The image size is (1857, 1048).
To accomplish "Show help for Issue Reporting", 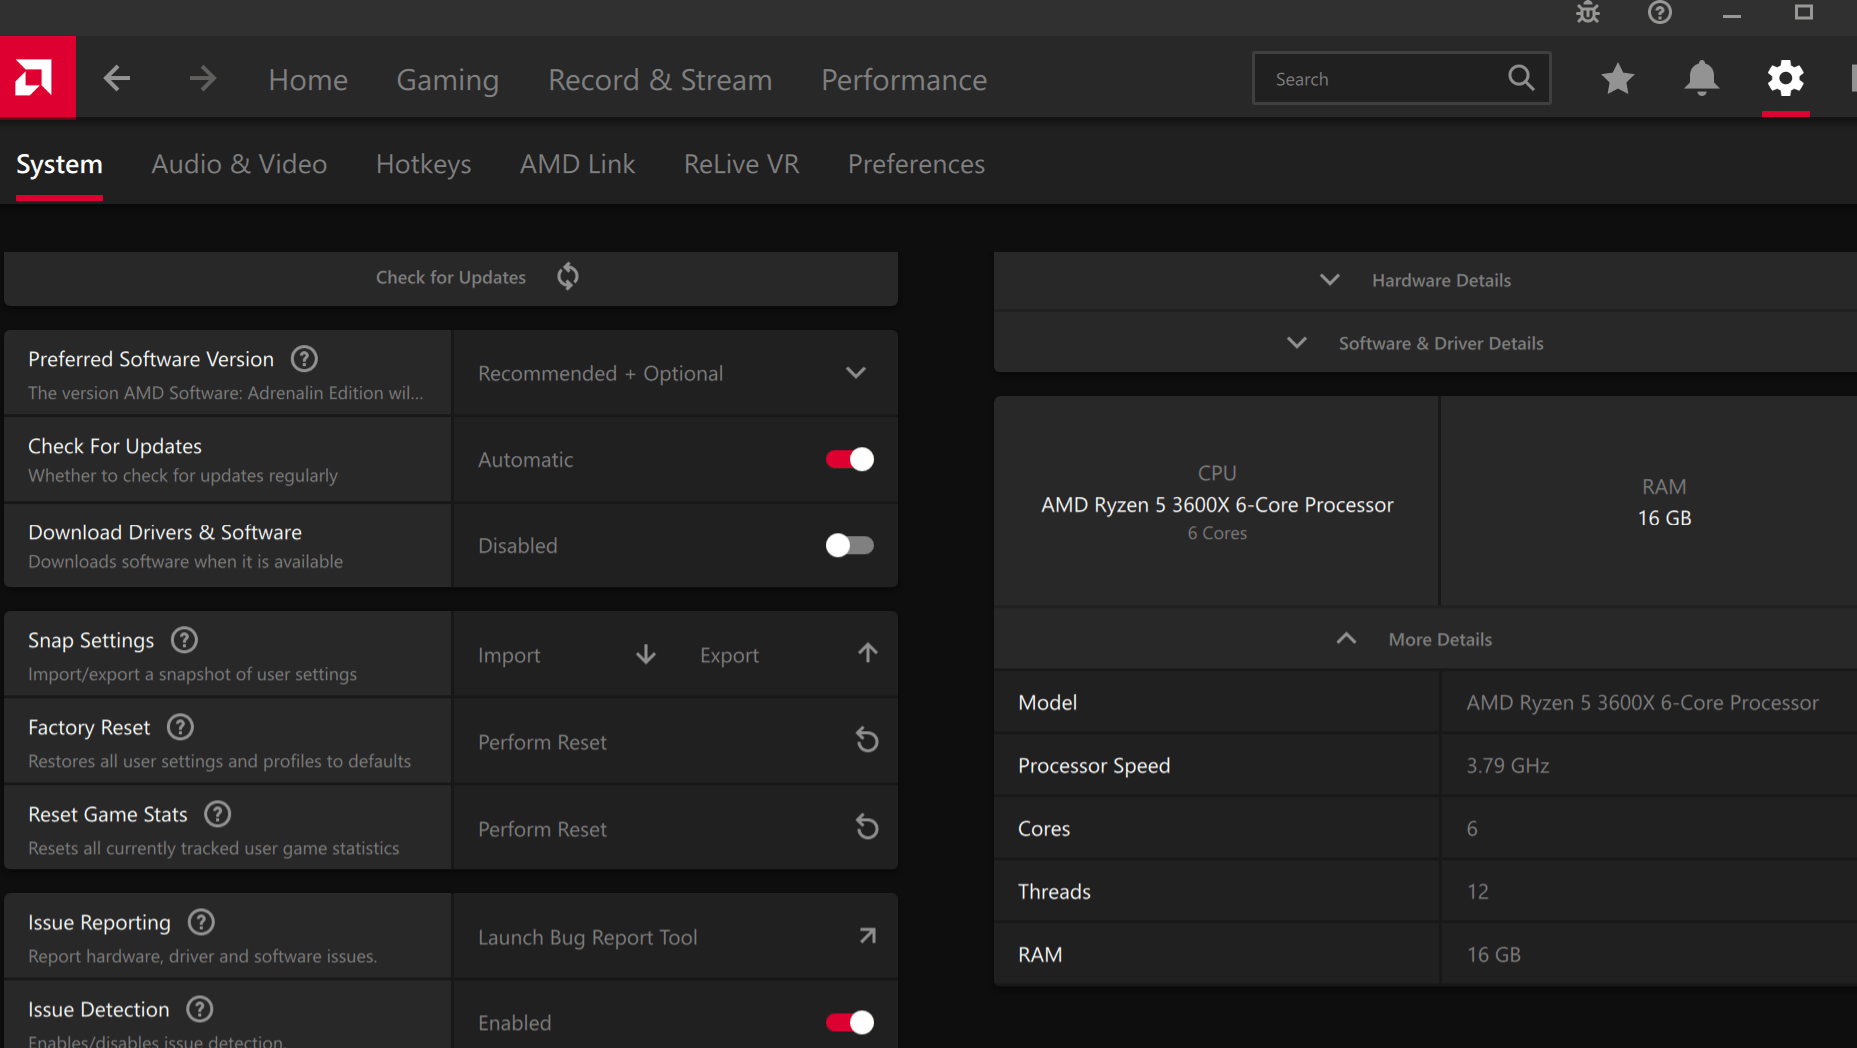I will pos(201,922).
